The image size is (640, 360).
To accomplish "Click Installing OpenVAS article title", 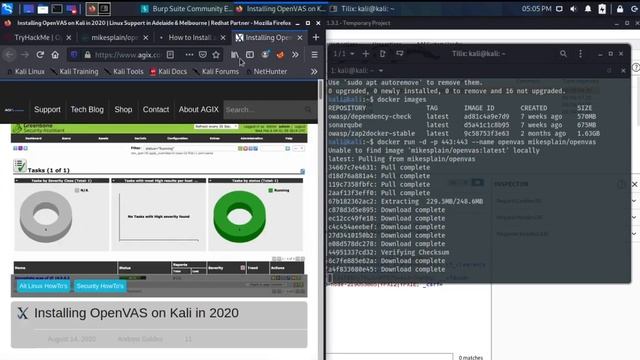I will [136, 313].
